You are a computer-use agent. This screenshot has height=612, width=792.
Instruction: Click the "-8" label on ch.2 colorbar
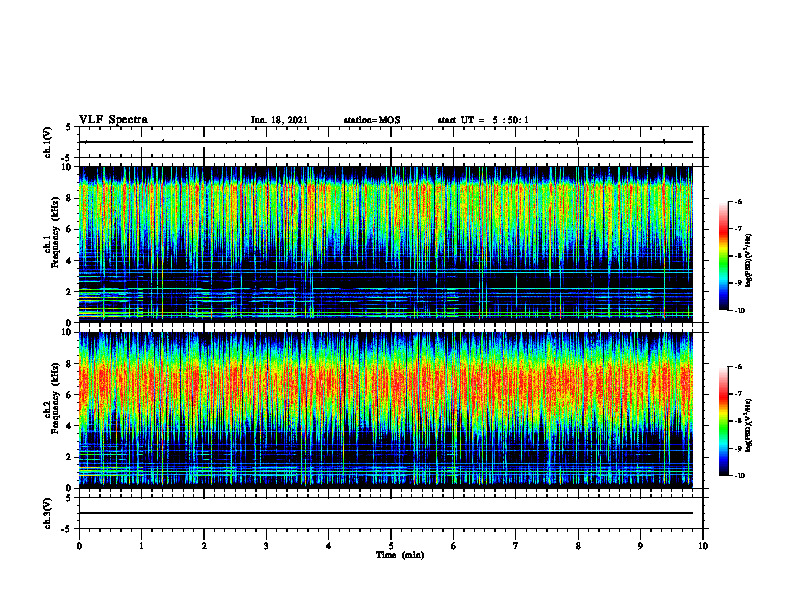point(739,421)
